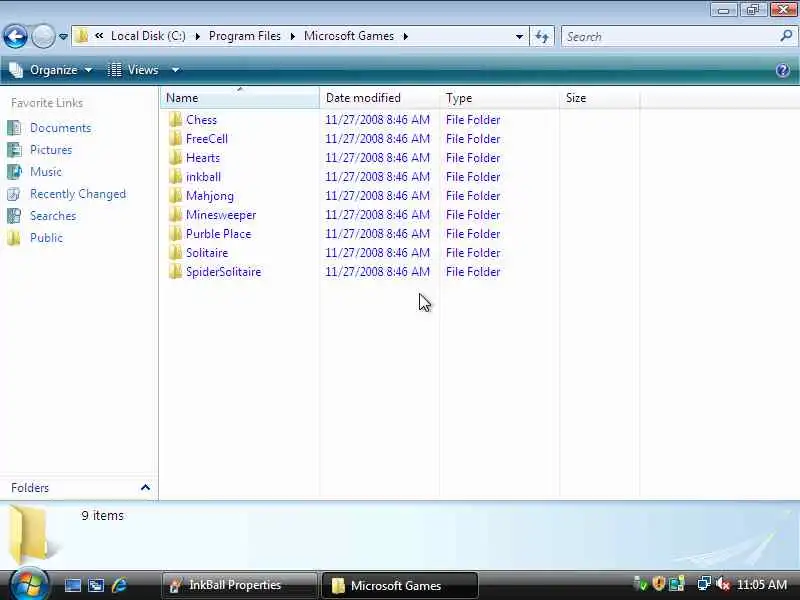Open the Help question mark icon

pyautogui.click(x=783, y=70)
